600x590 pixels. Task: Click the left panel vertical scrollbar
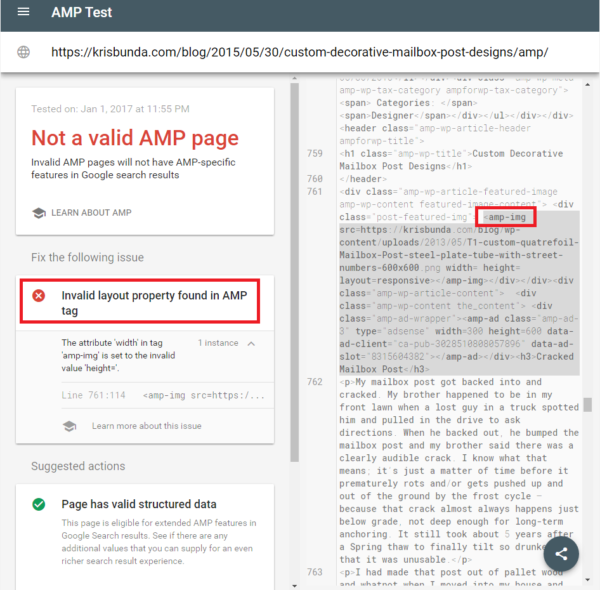click(294, 272)
